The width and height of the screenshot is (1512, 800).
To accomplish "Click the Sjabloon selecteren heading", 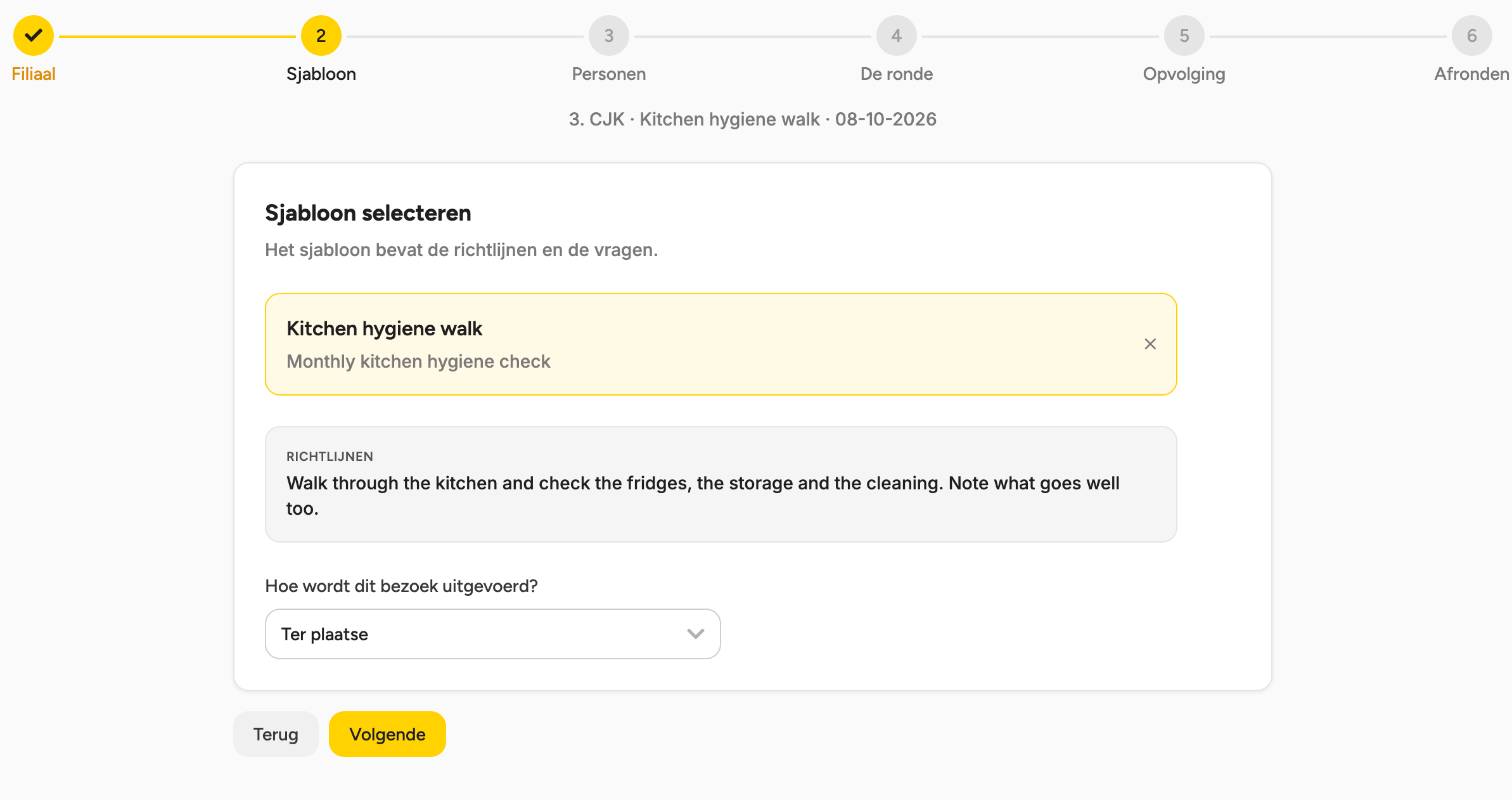I will (368, 213).
